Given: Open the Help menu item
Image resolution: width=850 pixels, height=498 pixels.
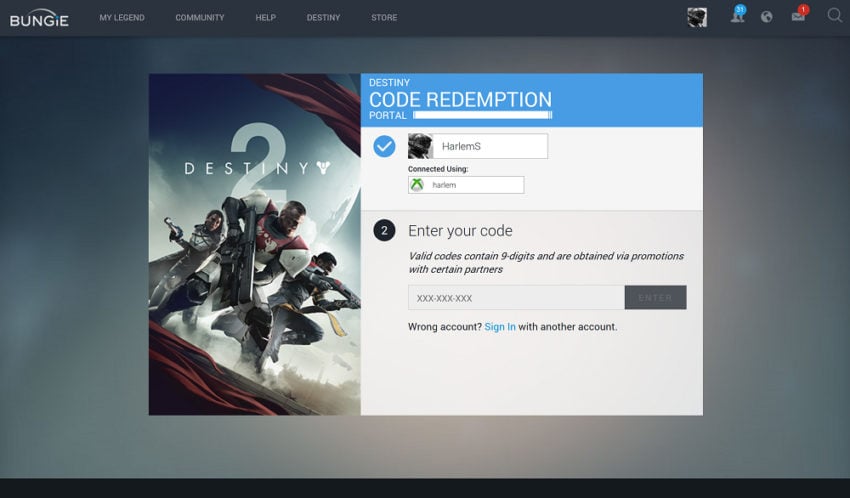Looking at the screenshot, I should 265,18.
